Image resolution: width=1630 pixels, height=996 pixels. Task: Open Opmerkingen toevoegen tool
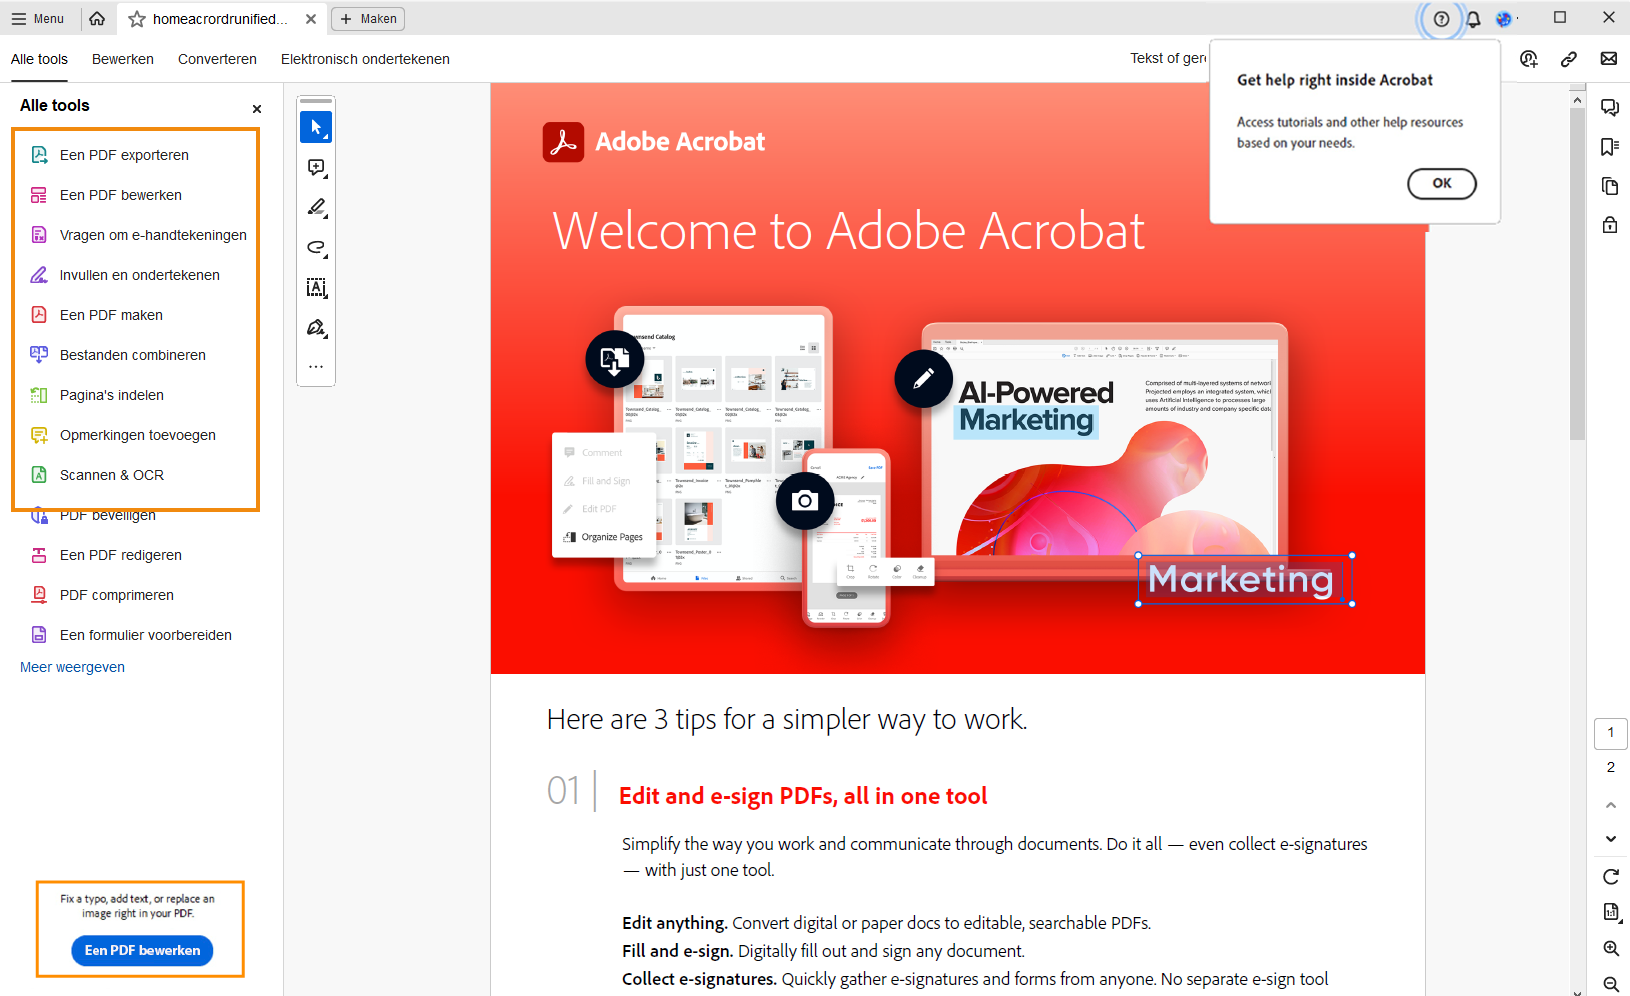pos(136,435)
